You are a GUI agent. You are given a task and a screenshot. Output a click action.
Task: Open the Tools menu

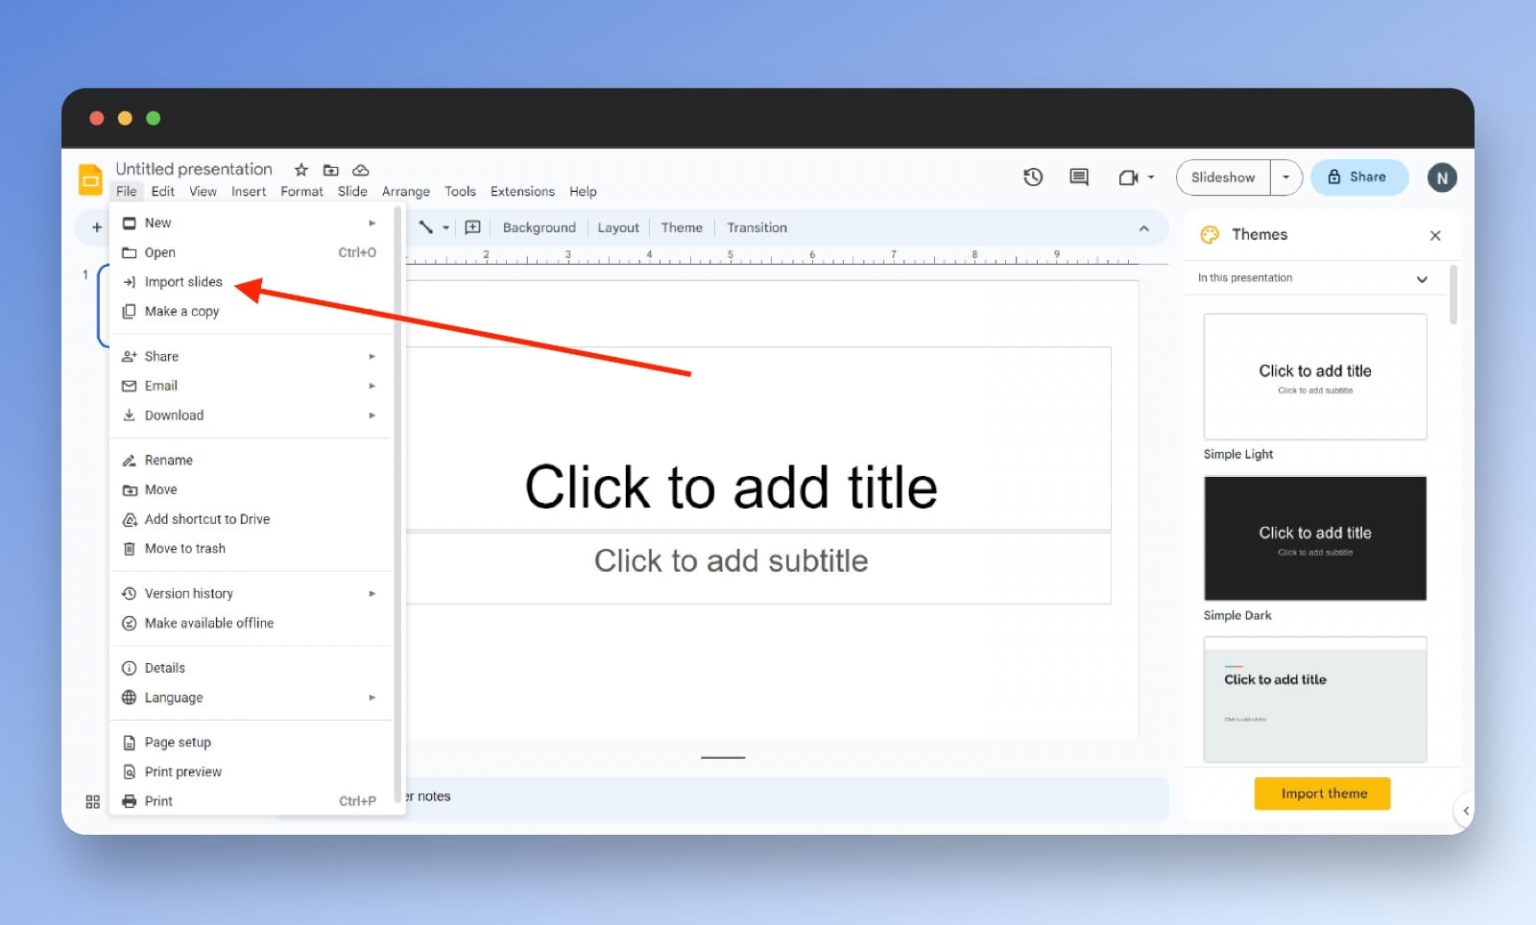point(460,191)
